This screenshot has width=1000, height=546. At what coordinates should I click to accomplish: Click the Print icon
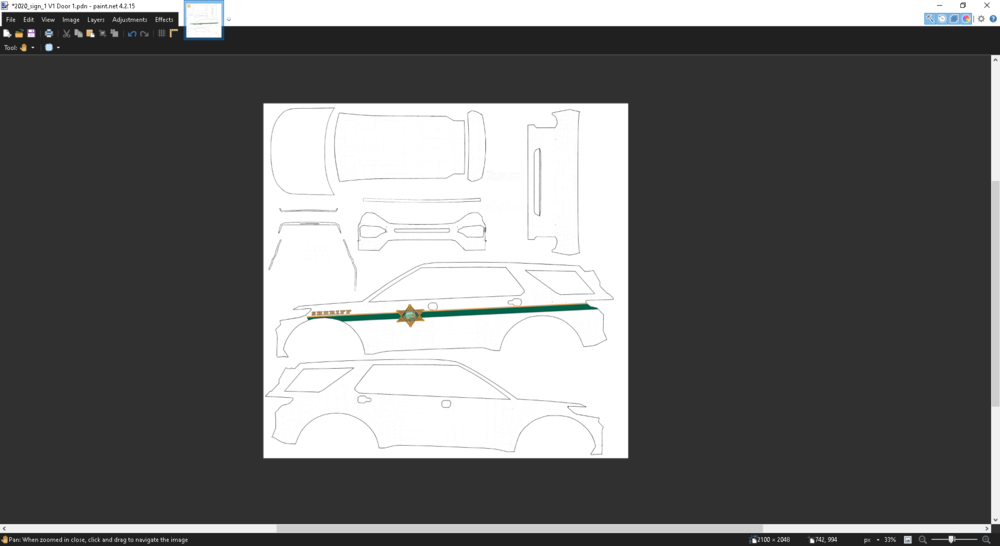click(48, 33)
